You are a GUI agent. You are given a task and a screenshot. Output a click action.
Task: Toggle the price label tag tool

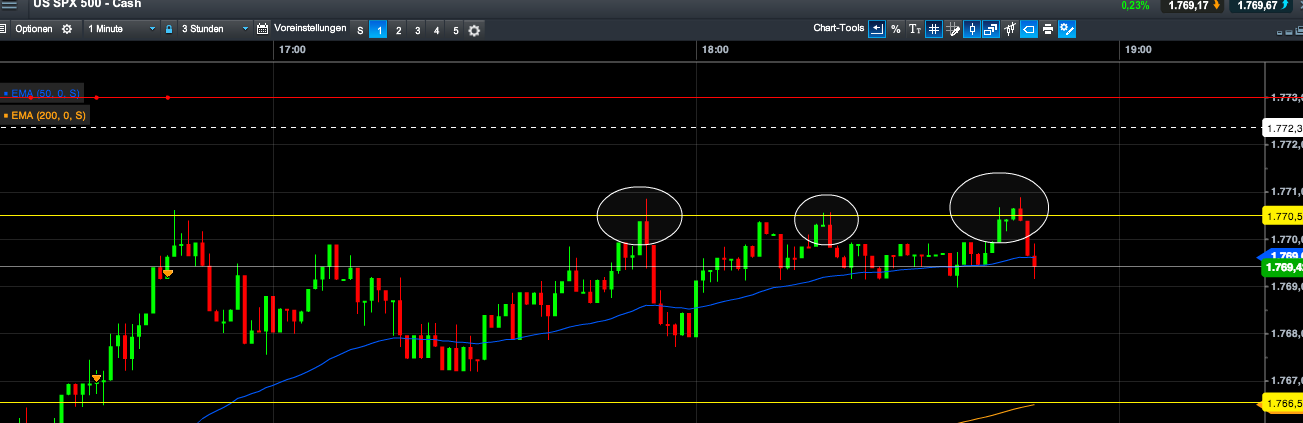(x=1029, y=29)
